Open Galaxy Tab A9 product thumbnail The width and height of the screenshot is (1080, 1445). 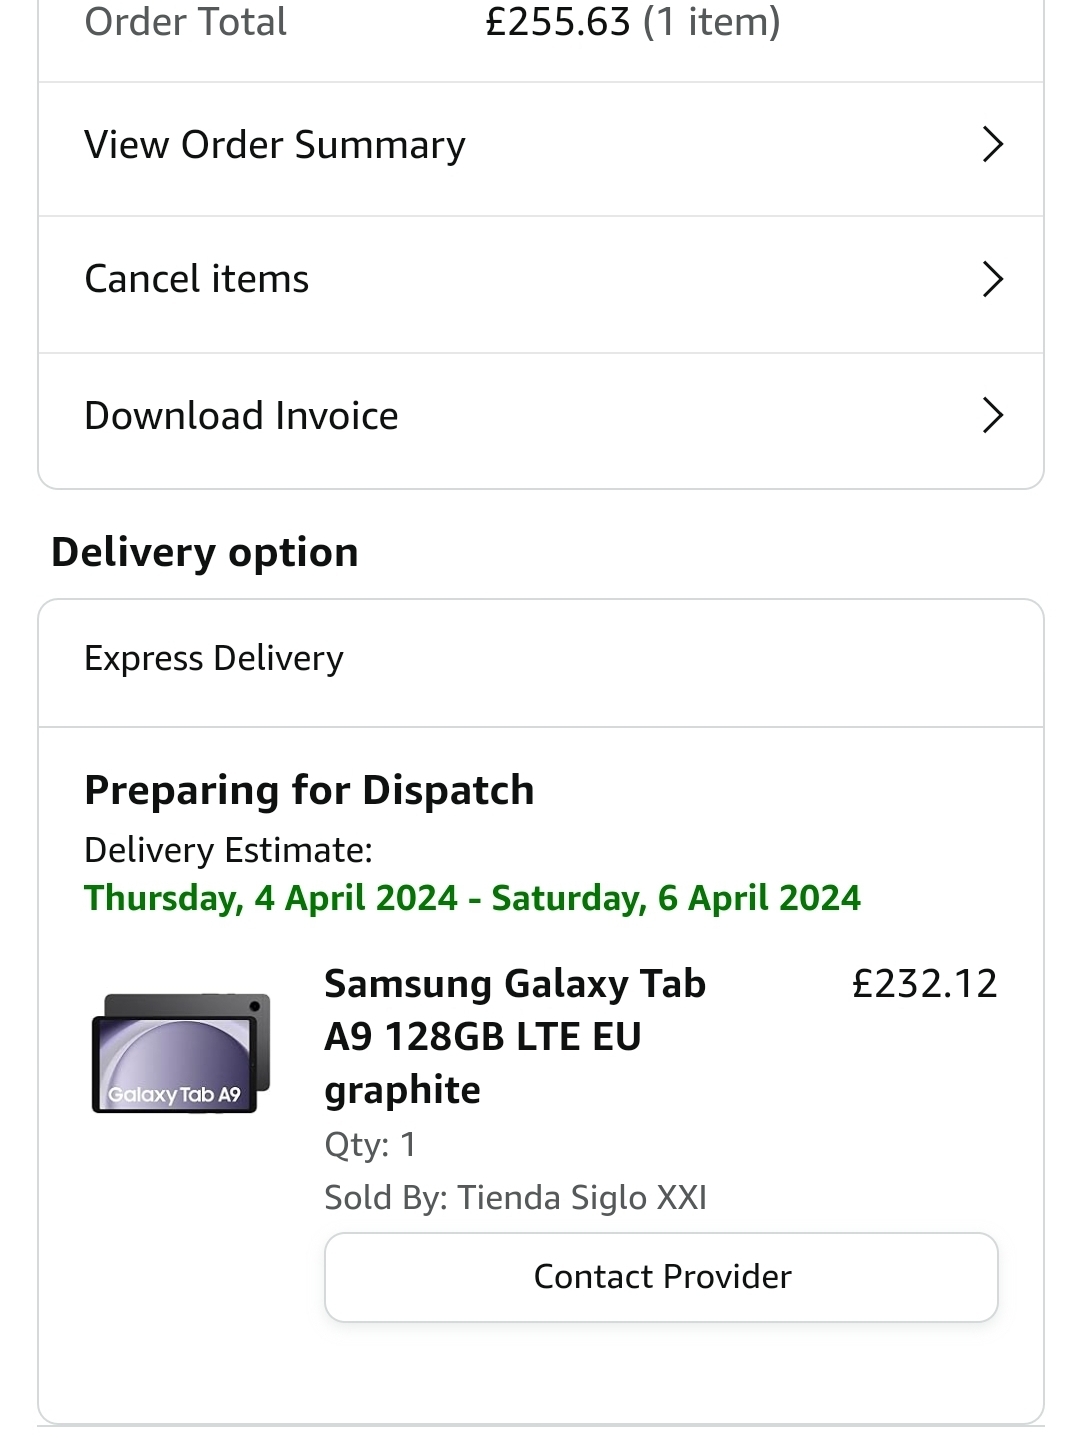point(181,1053)
